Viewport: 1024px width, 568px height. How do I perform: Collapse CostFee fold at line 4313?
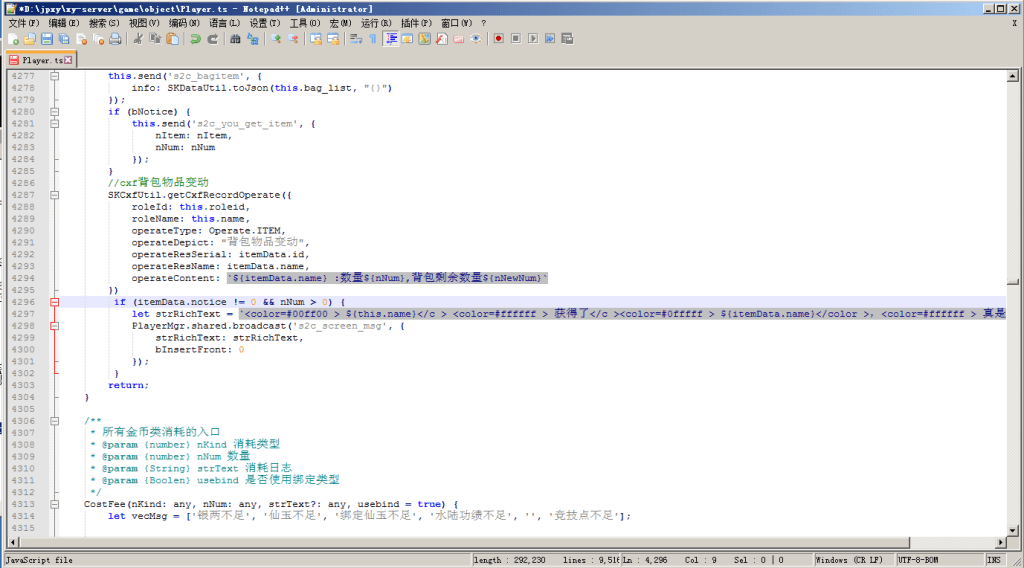click(x=55, y=505)
